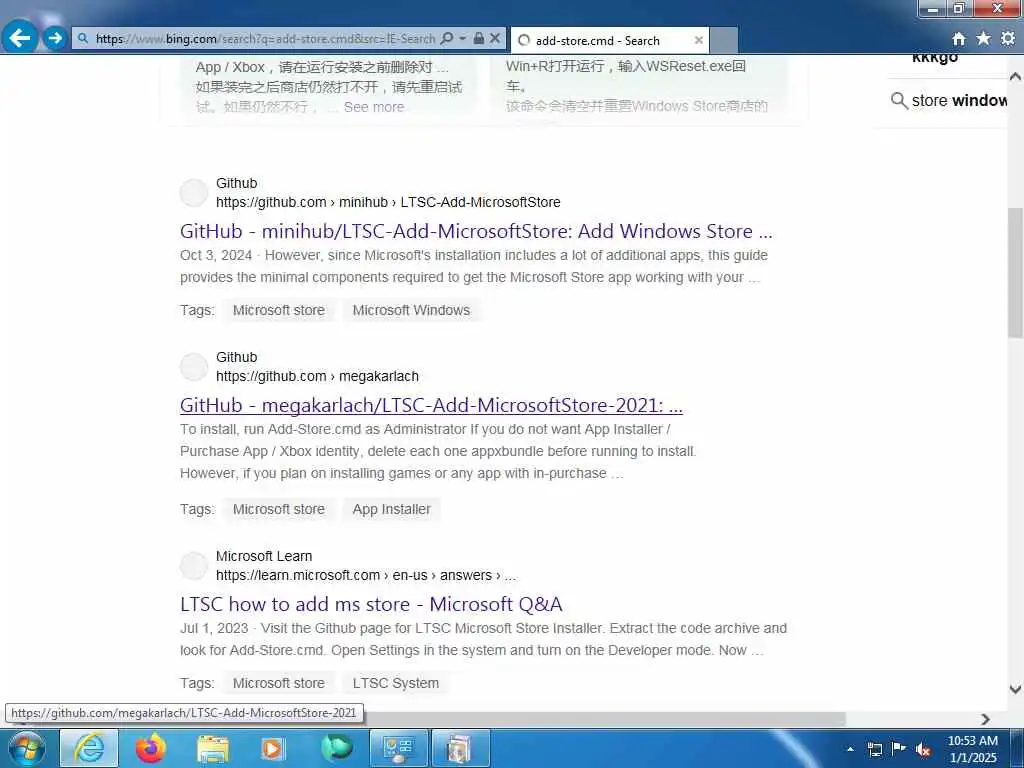
Task: Open GitHub minihub/LTSC-Add-MicrosoftStore result
Action: tap(476, 231)
